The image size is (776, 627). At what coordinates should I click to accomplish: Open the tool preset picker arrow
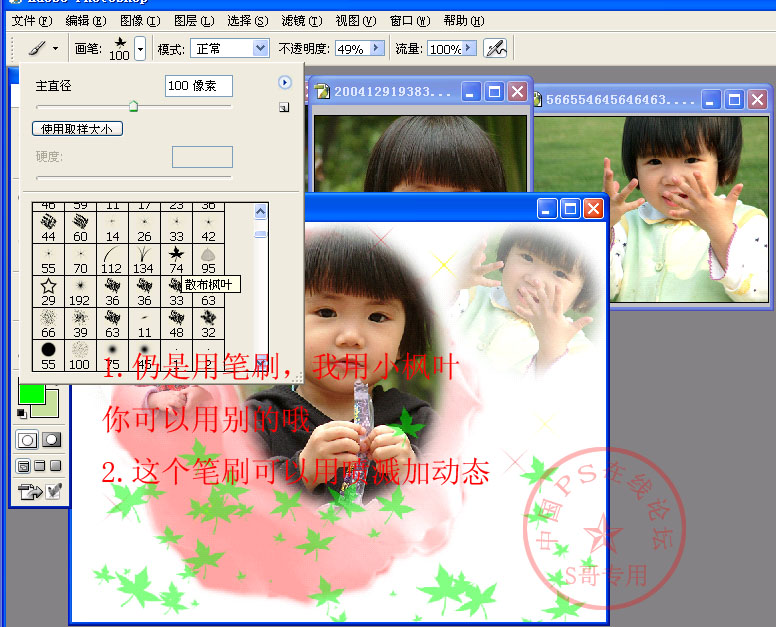point(55,48)
